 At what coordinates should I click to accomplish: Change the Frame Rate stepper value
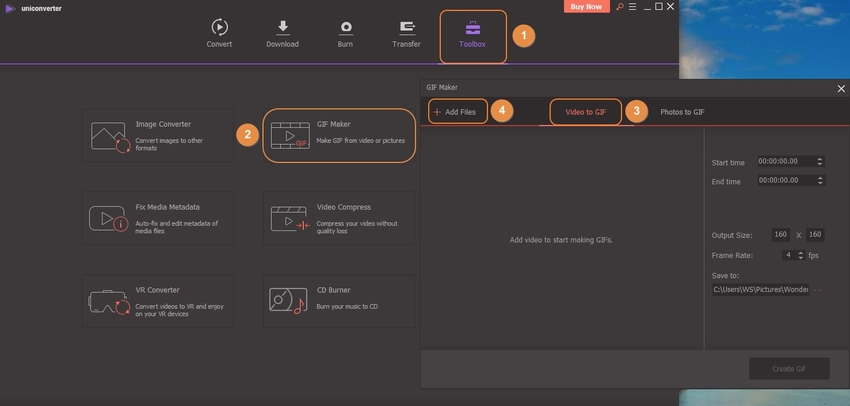tap(800, 255)
